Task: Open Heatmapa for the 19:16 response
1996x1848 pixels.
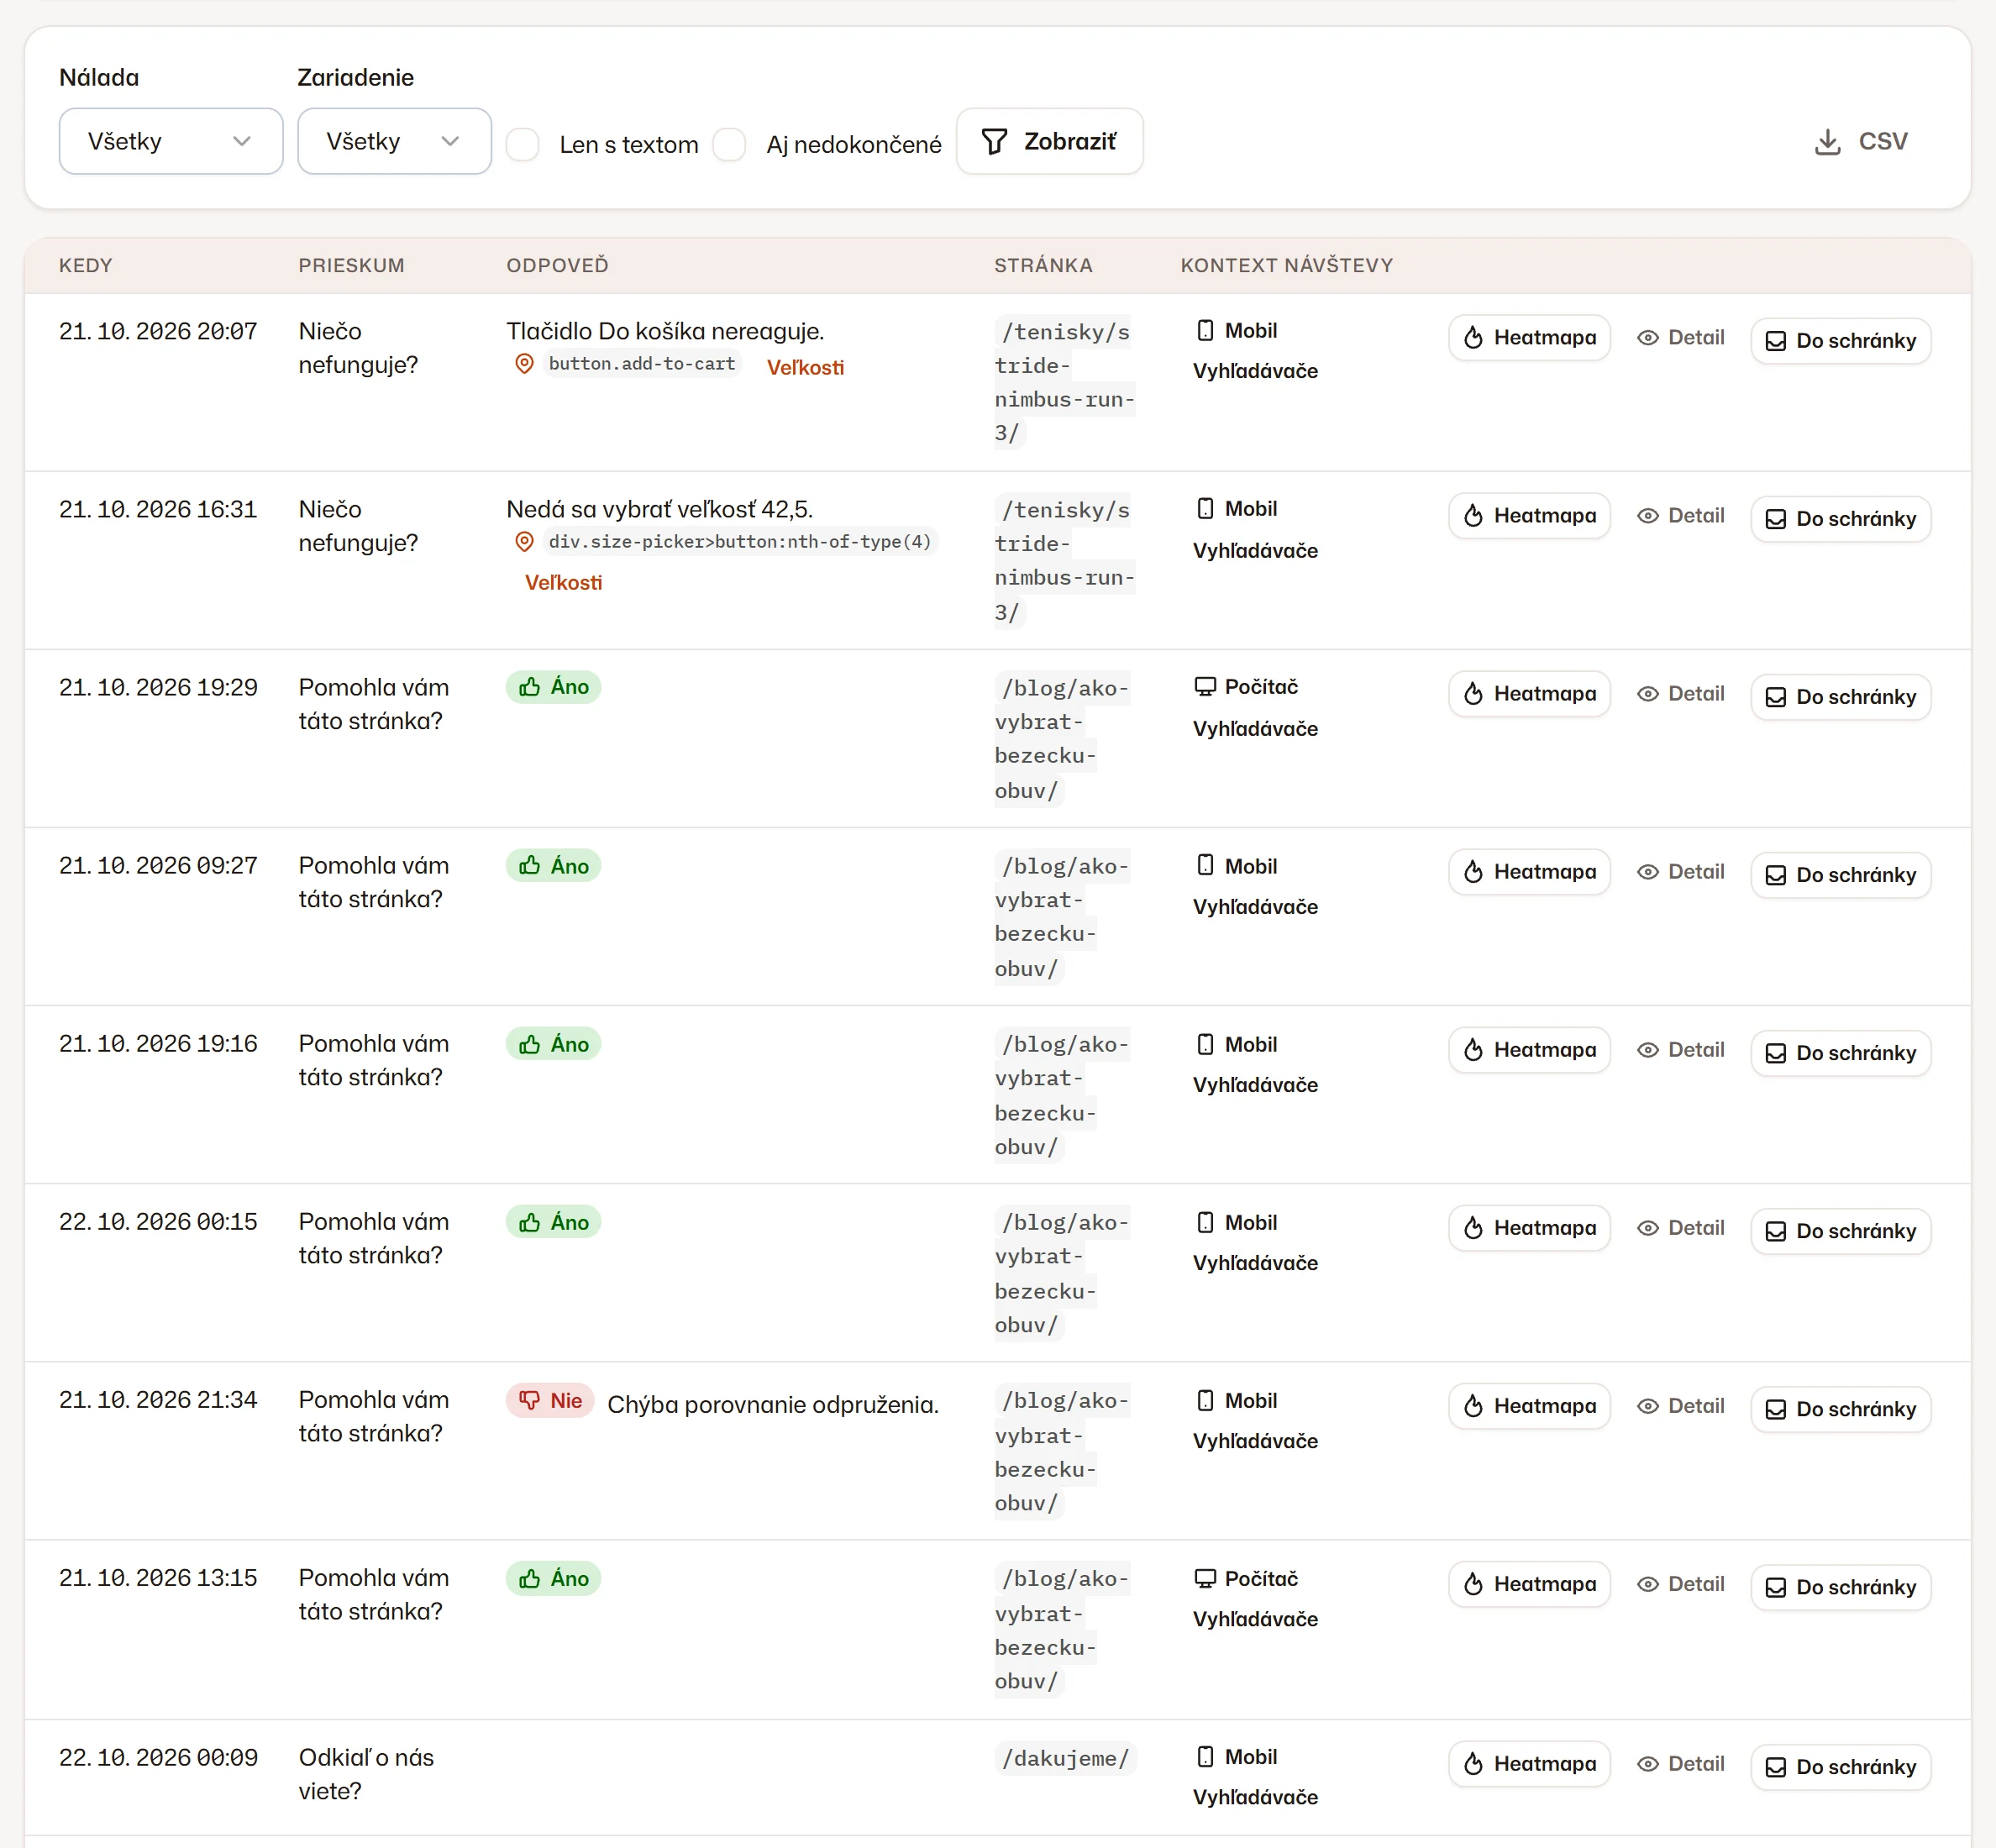Action: [x=1529, y=1050]
